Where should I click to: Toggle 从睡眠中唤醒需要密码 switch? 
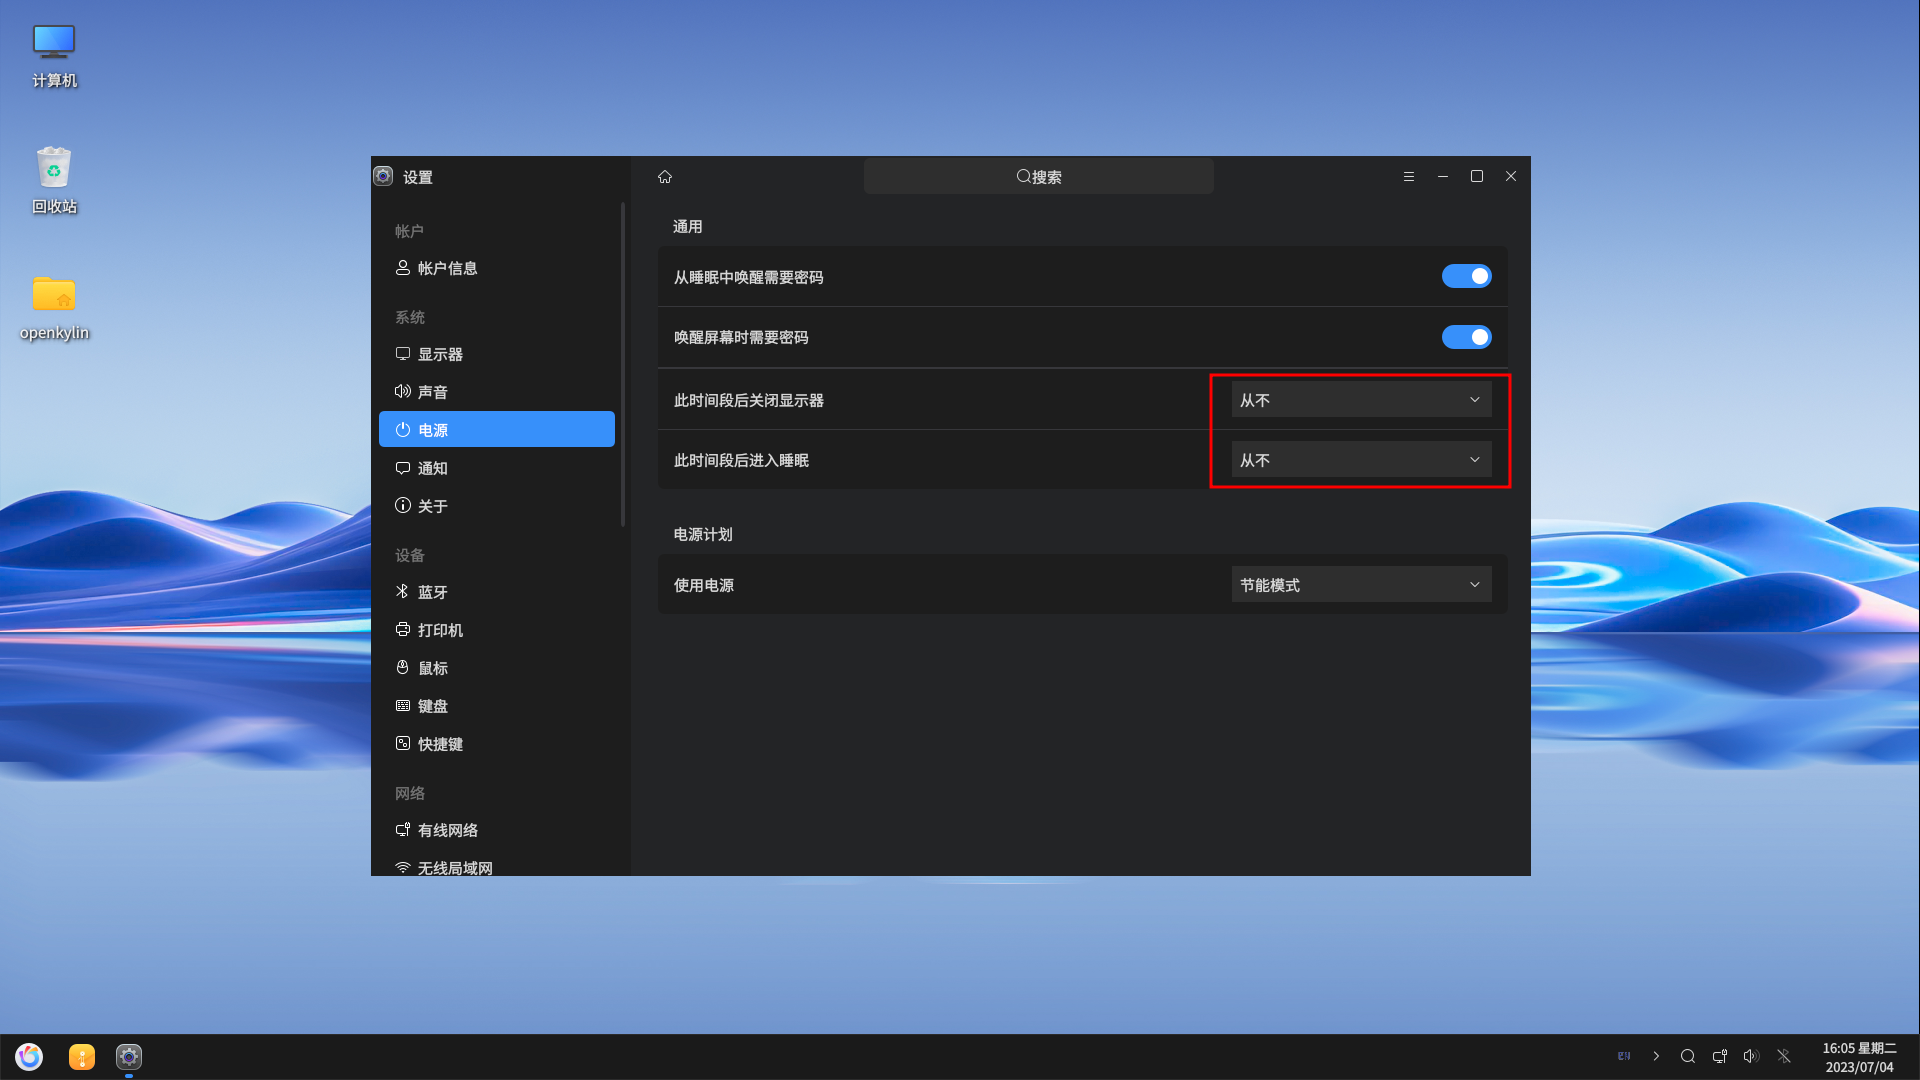coord(1466,277)
